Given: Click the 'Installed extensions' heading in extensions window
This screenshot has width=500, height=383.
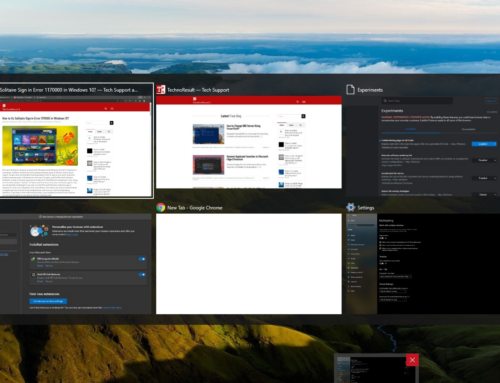Looking at the screenshot, I should 44,245.
